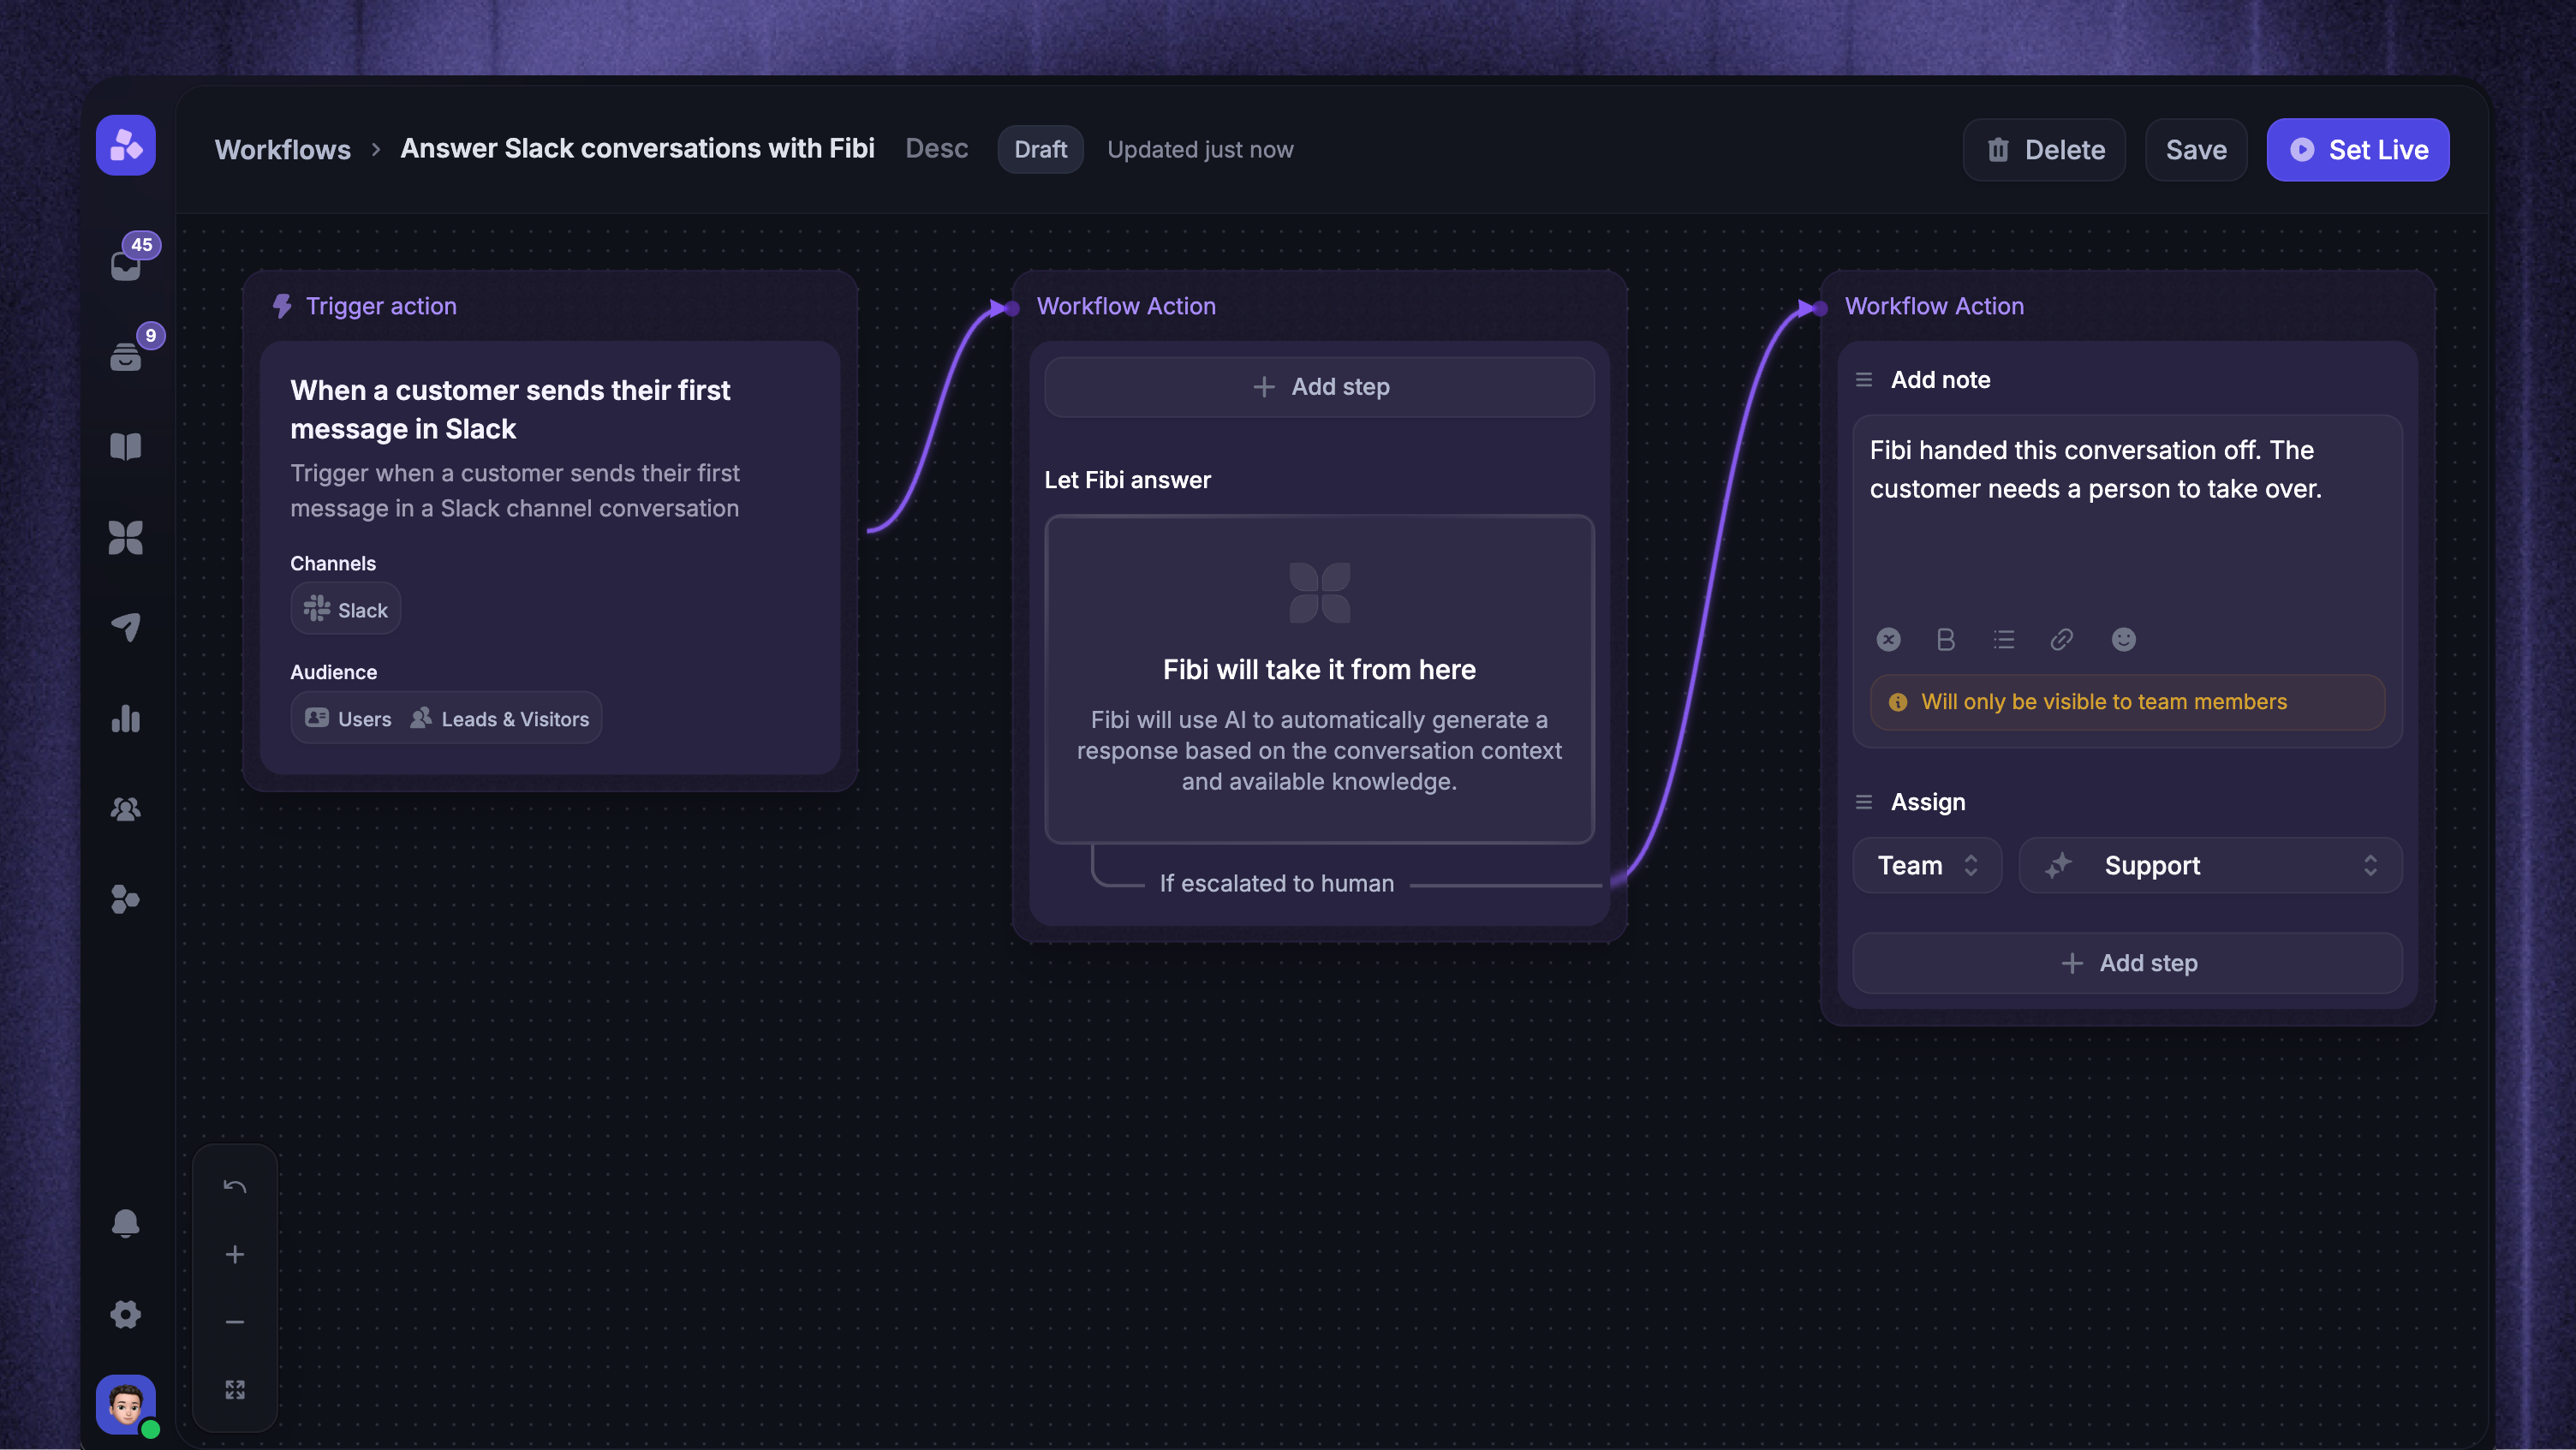Click the lightning bolt Trigger action icon
Viewport: 2576px width, 1450px height.
tap(282, 306)
